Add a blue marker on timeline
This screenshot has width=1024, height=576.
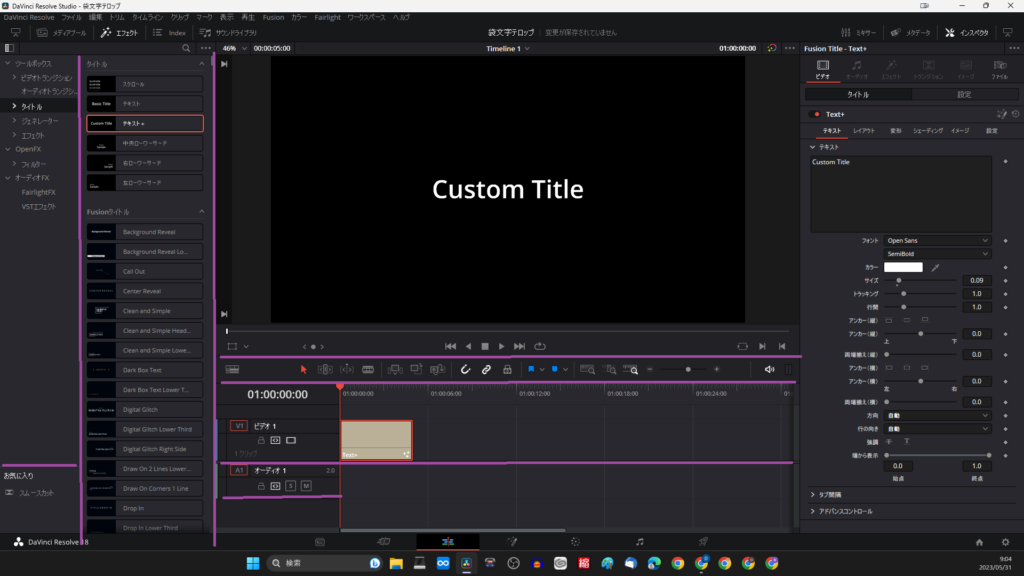pyautogui.click(x=554, y=370)
